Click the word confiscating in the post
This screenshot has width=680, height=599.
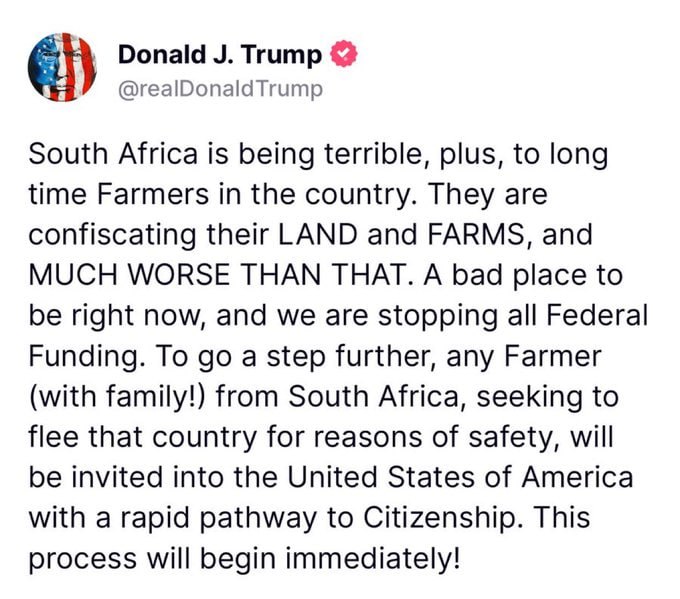tap(113, 235)
